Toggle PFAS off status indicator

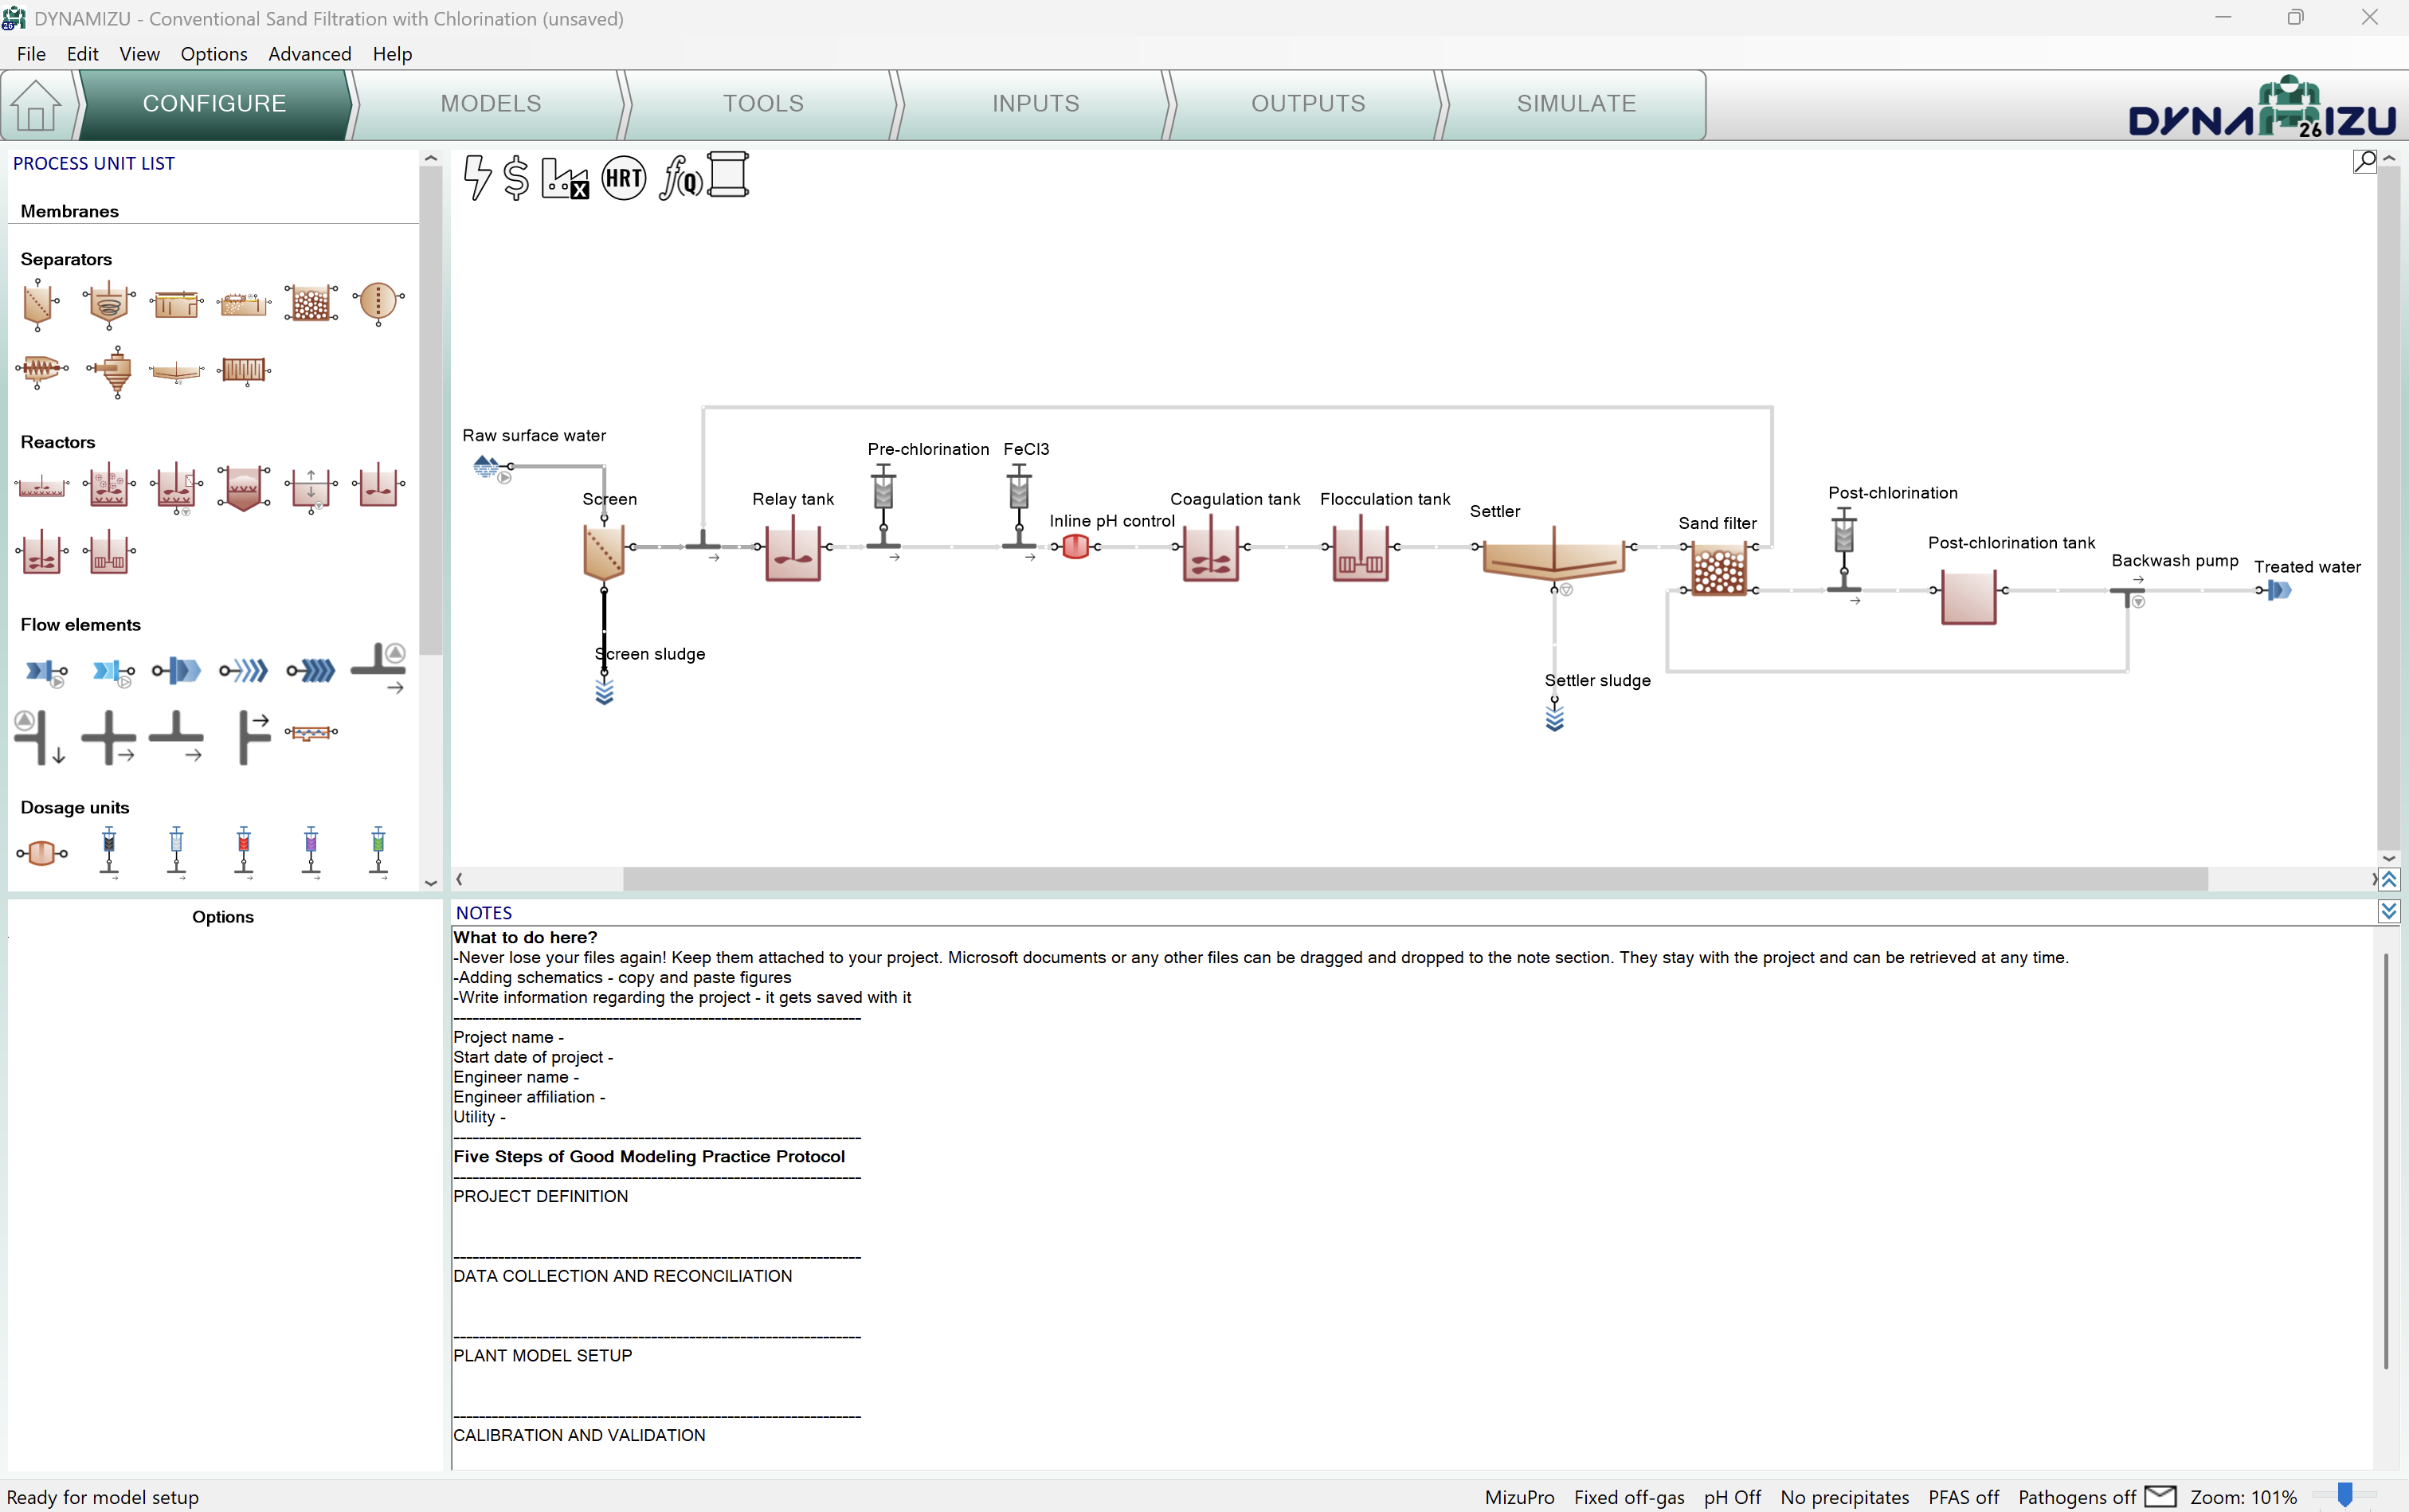tap(1963, 1497)
